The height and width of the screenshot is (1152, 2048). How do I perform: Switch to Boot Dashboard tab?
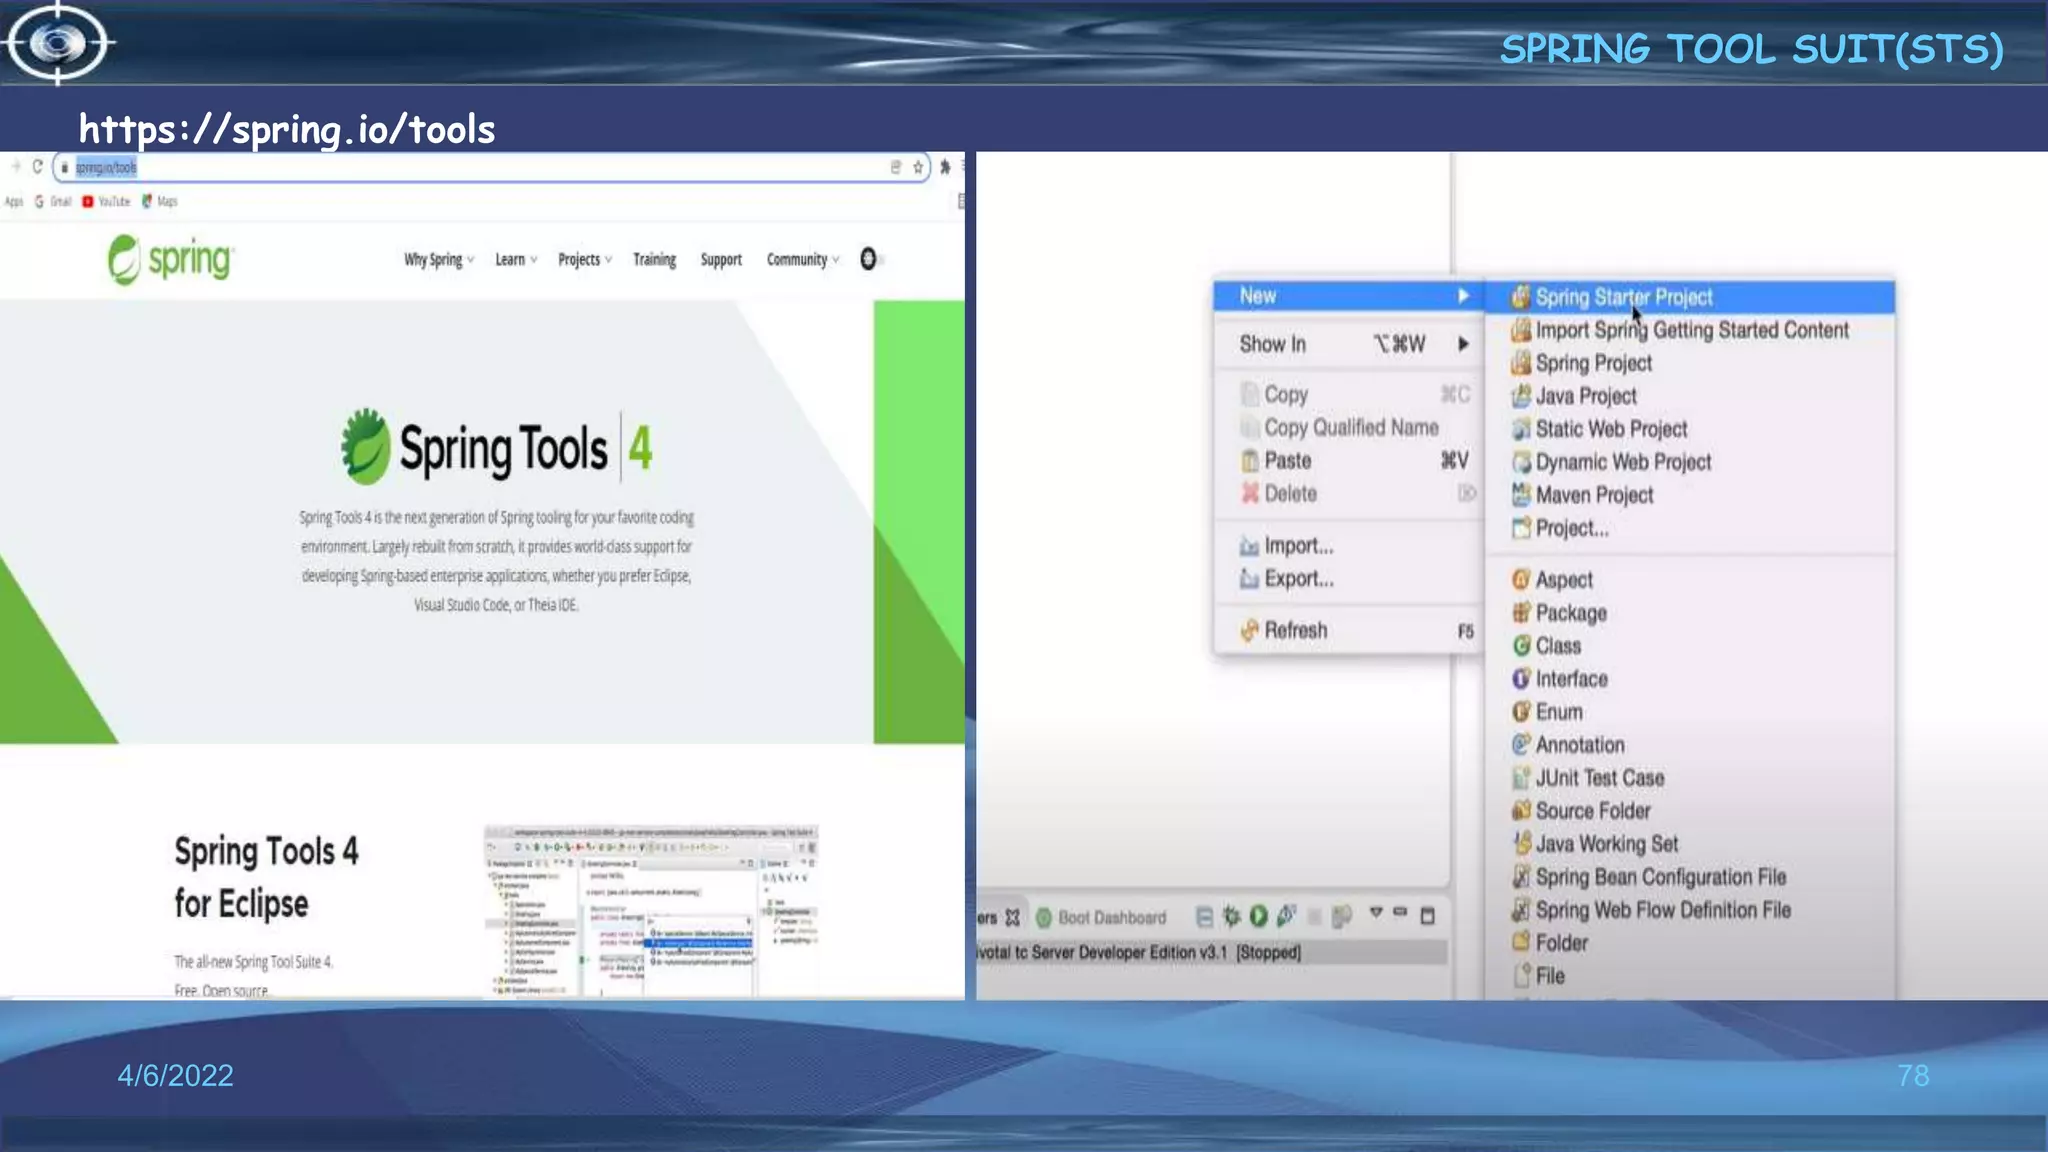(x=1101, y=918)
